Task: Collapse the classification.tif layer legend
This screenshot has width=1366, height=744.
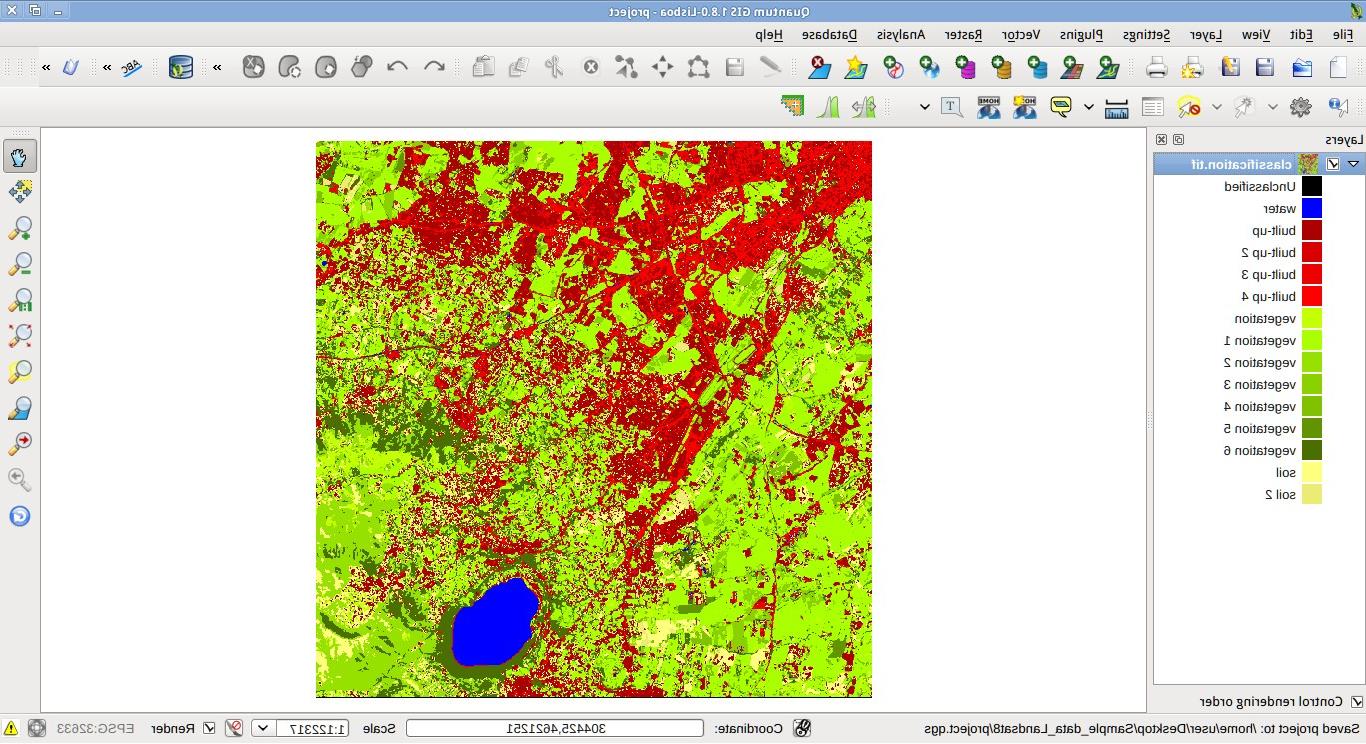Action: pyautogui.click(x=1353, y=164)
